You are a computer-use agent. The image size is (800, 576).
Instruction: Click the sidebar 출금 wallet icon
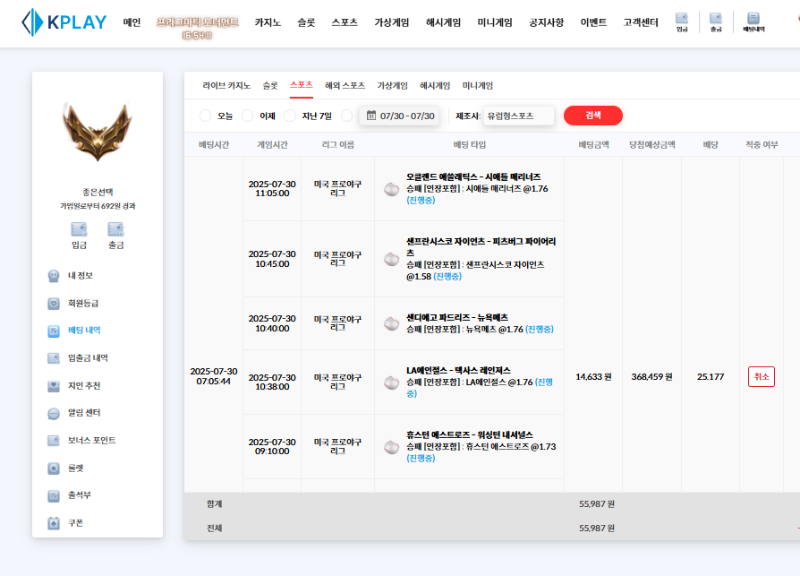[116, 229]
